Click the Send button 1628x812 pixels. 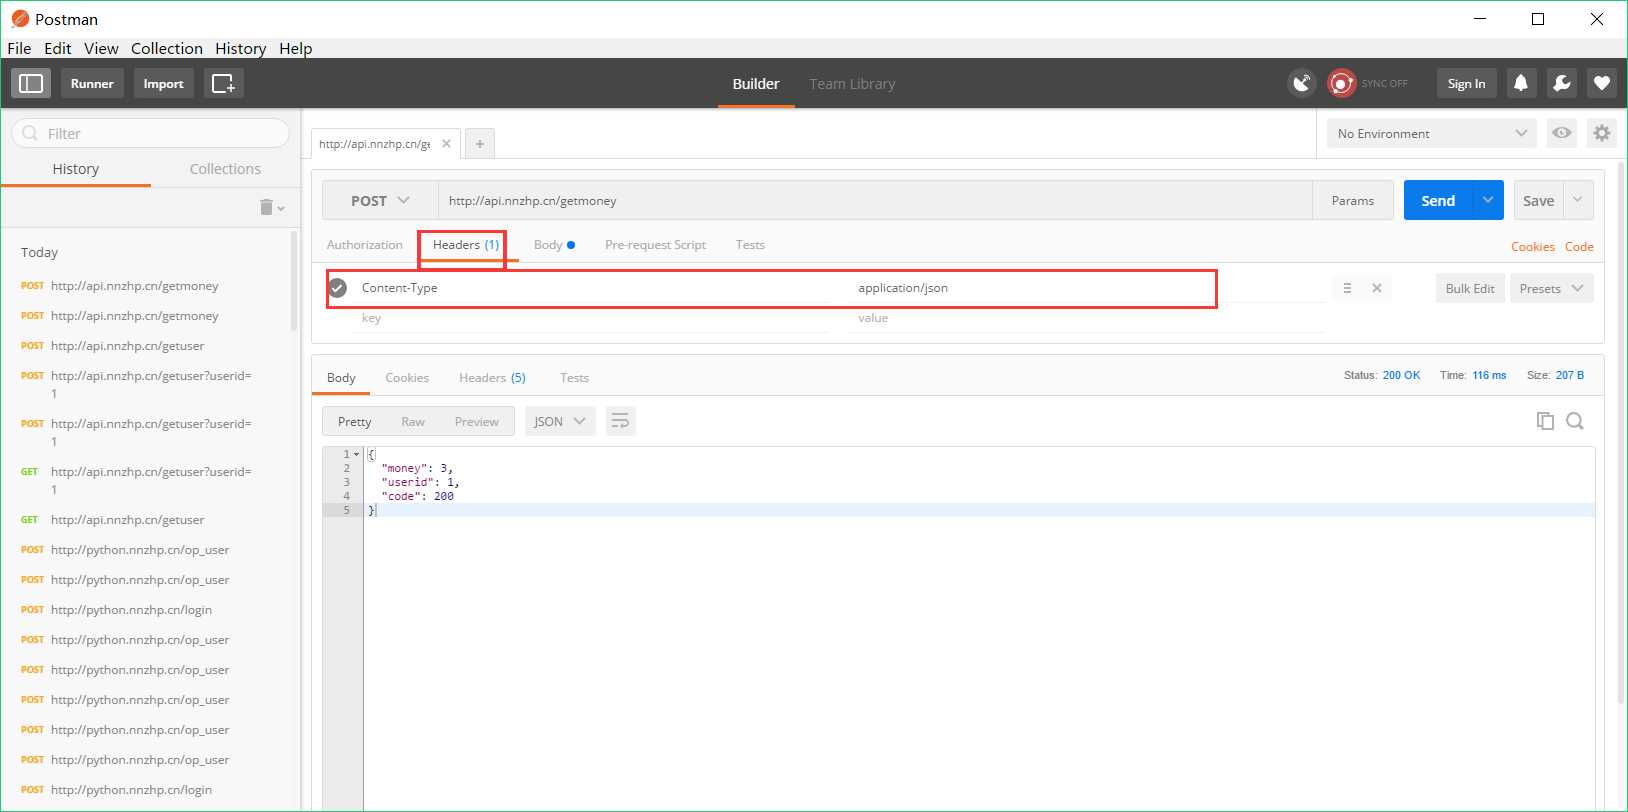point(1438,200)
